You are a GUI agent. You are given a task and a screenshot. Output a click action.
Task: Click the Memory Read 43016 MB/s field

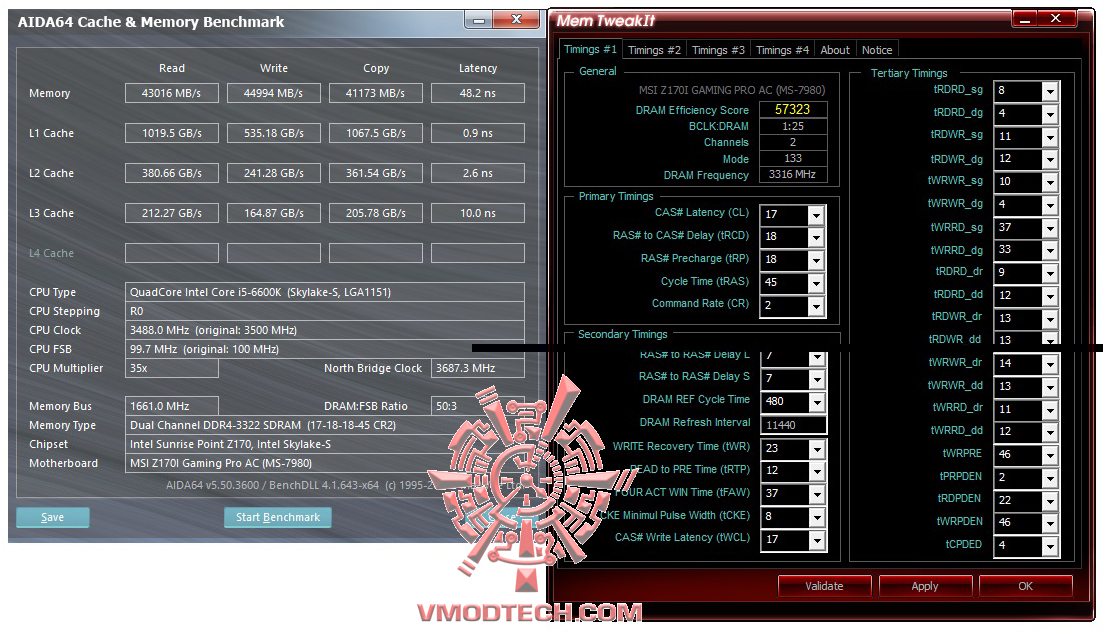(172, 93)
